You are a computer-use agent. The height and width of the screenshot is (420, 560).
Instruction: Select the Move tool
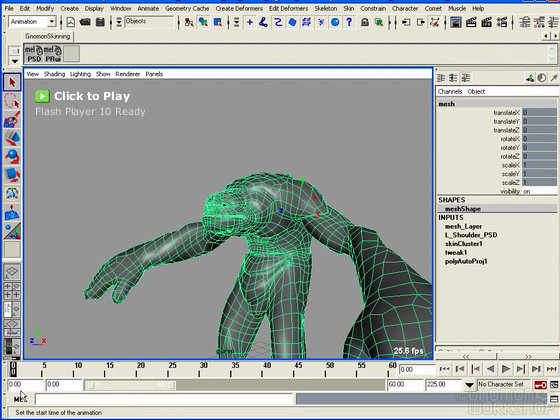tap(12, 138)
